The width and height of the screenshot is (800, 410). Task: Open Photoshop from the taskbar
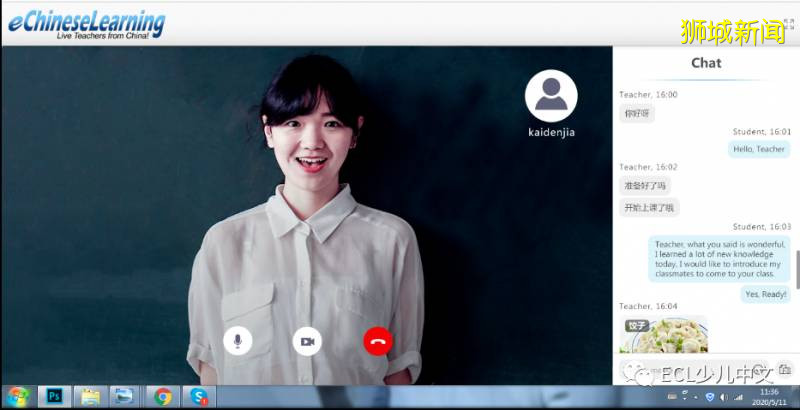54,396
